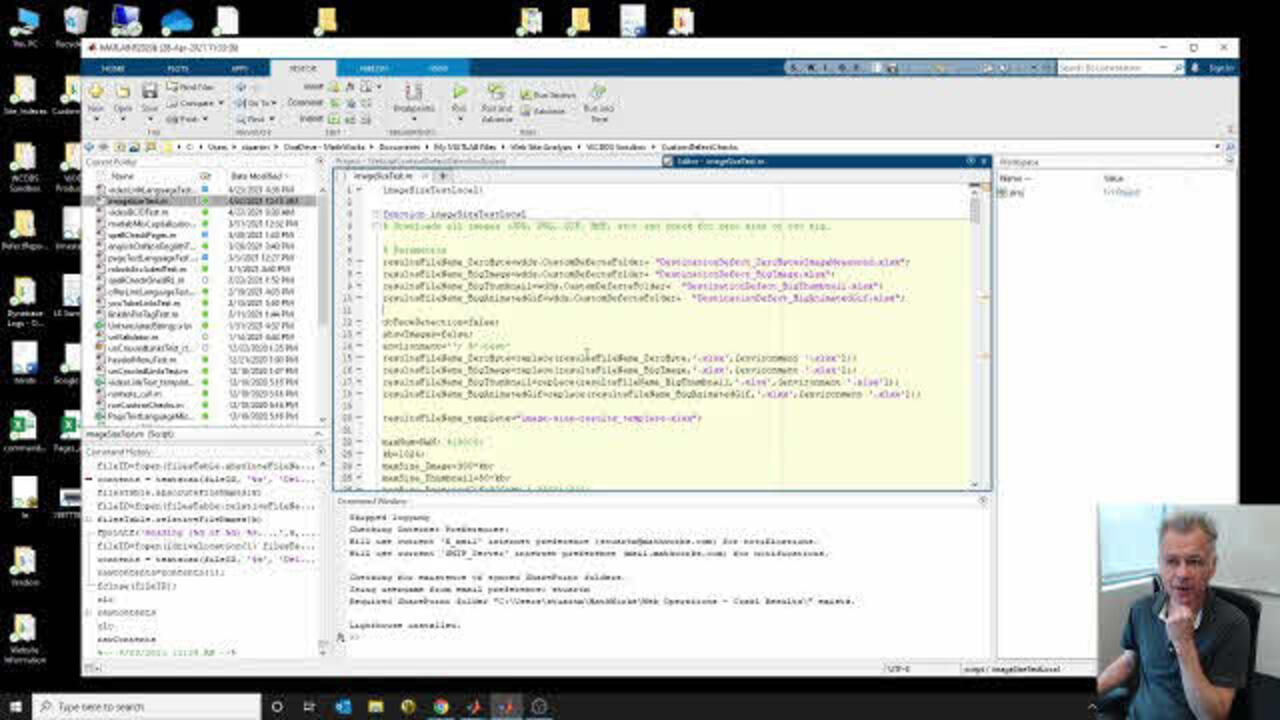Open the Compare dropdown arrow

(x=221, y=103)
